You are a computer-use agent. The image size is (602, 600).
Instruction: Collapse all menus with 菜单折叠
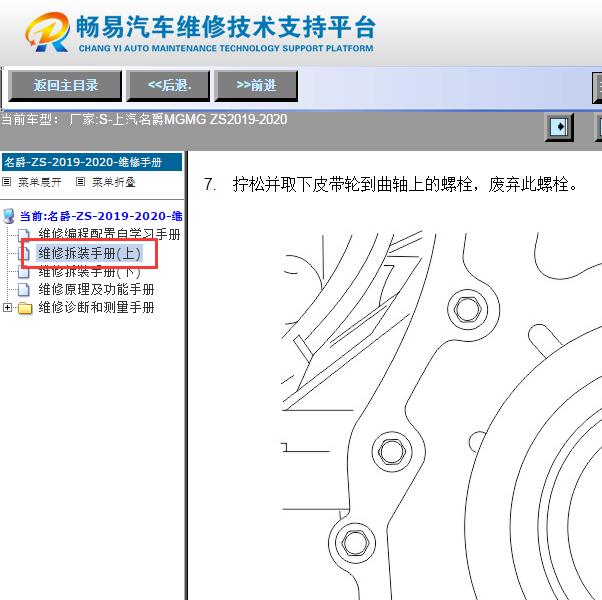(114, 182)
